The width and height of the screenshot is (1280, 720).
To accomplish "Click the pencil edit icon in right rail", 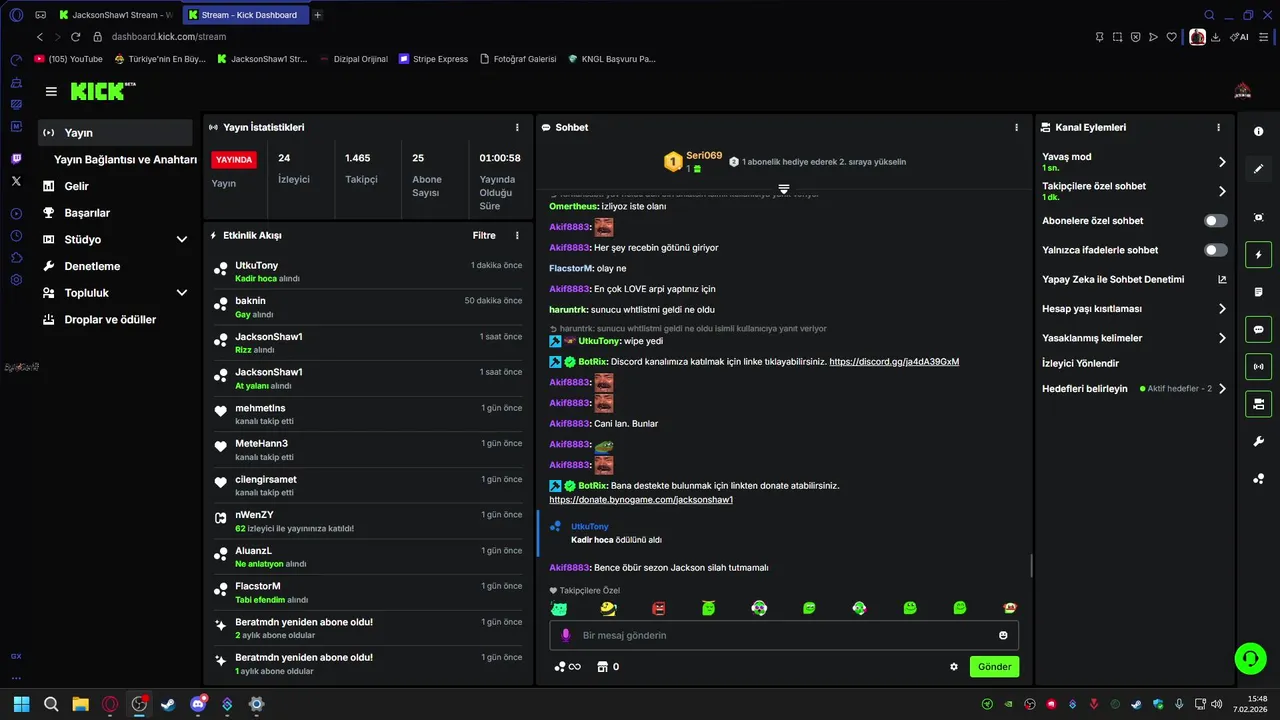I will click(1258, 169).
